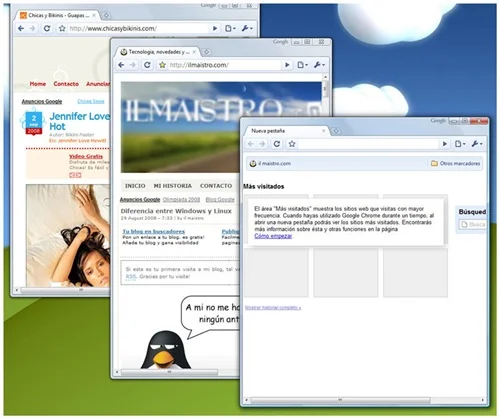Click Forward arrow in Chicas y Bikinis window
Viewport: 500px width, 419px height.
coord(32,29)
